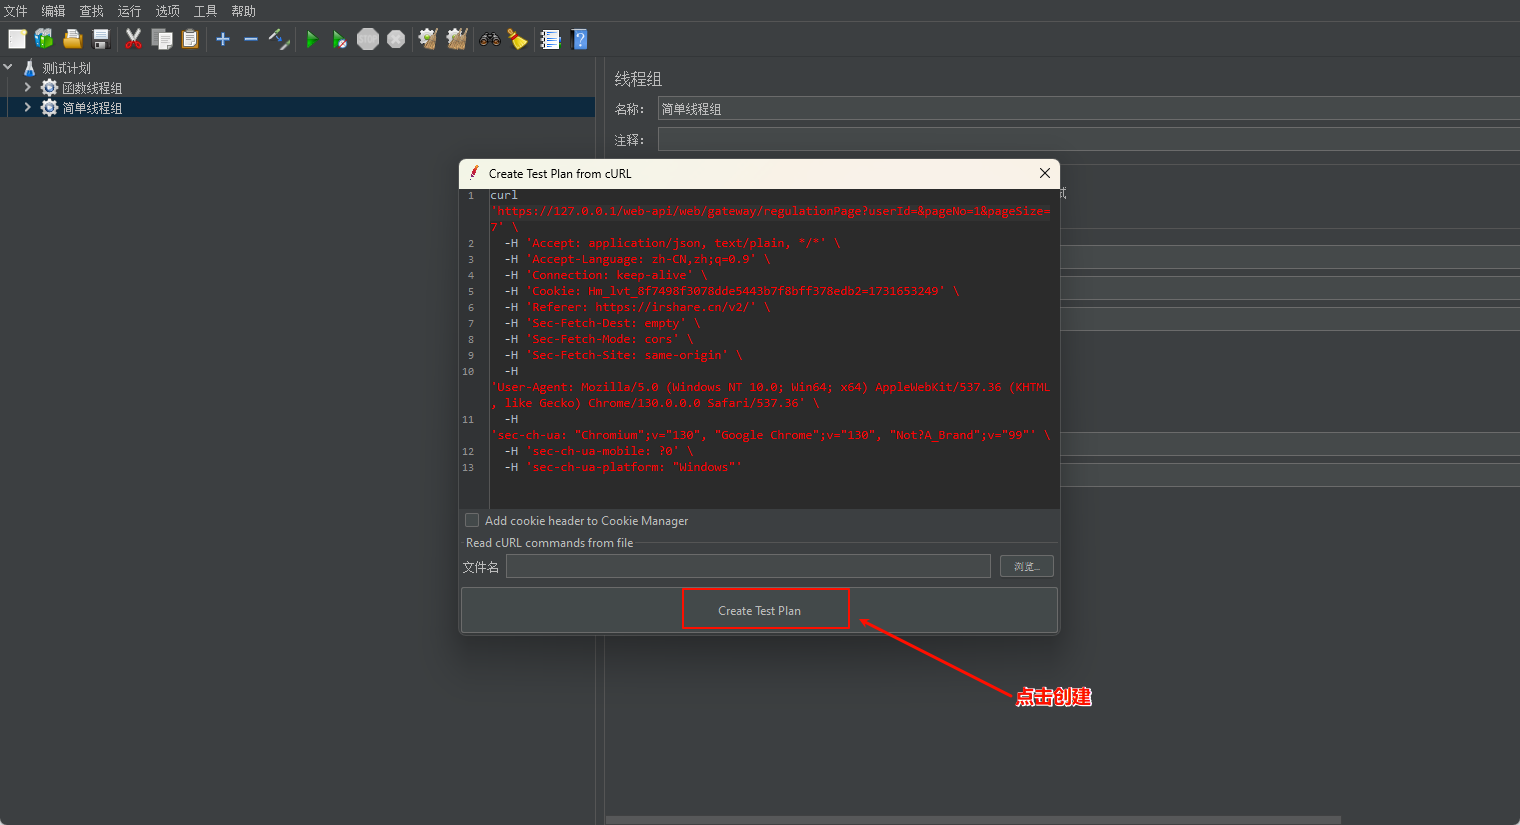
Task: Expand the 函数线程组 node
Action: click(x=27, y=87)
